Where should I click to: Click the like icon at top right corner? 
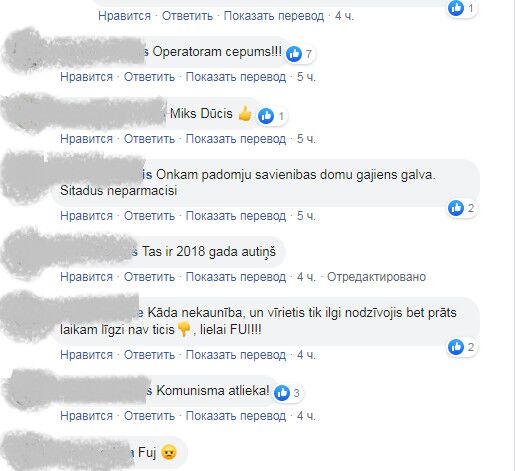tap(456, 8)
